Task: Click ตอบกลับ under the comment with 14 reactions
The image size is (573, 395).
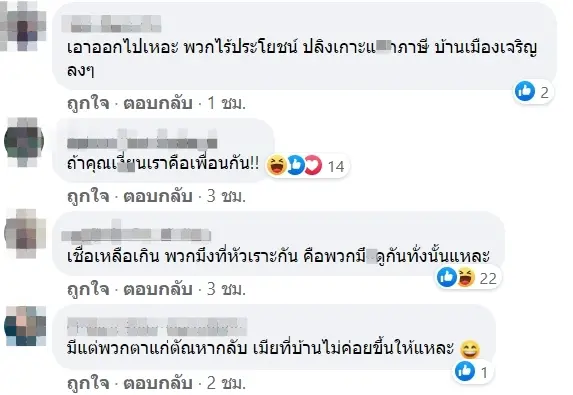Action: tap(158, 197)
